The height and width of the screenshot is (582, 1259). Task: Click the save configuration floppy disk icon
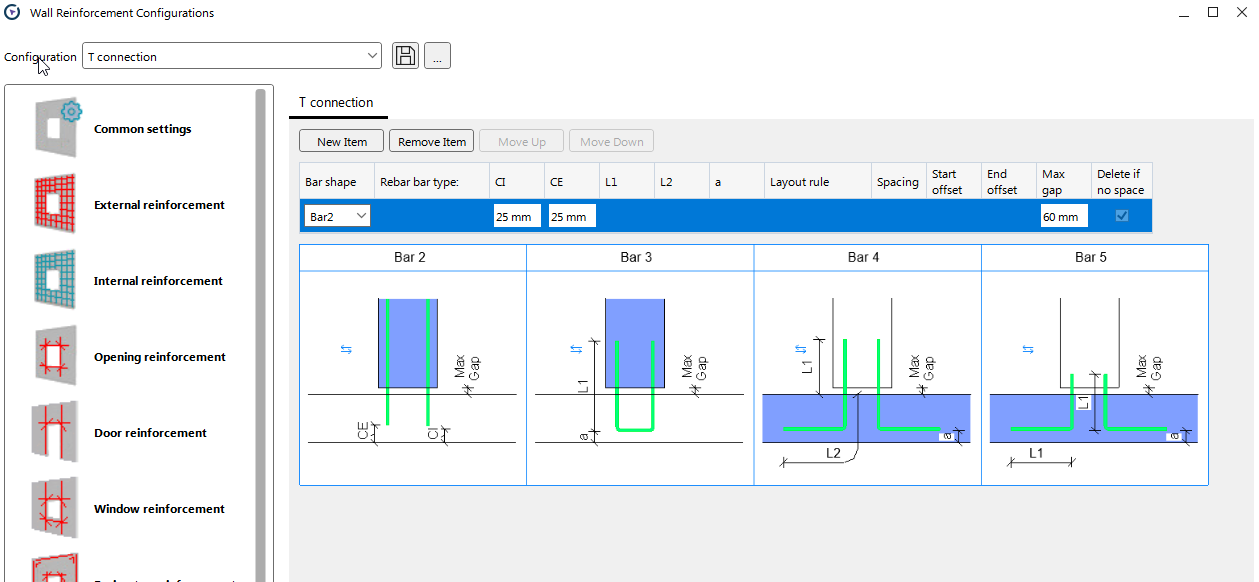(405, 56)
